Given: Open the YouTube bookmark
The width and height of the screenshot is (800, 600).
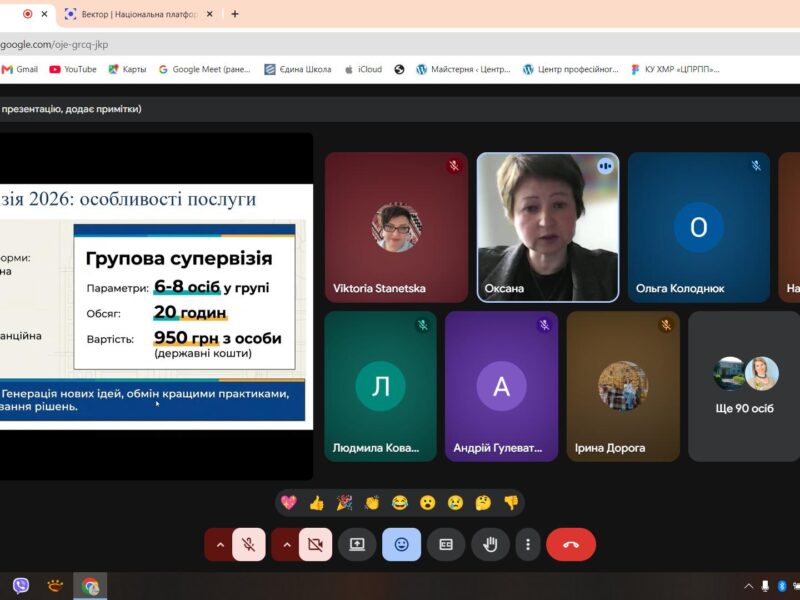Looking at the screenshot, I should coord(73,69).
